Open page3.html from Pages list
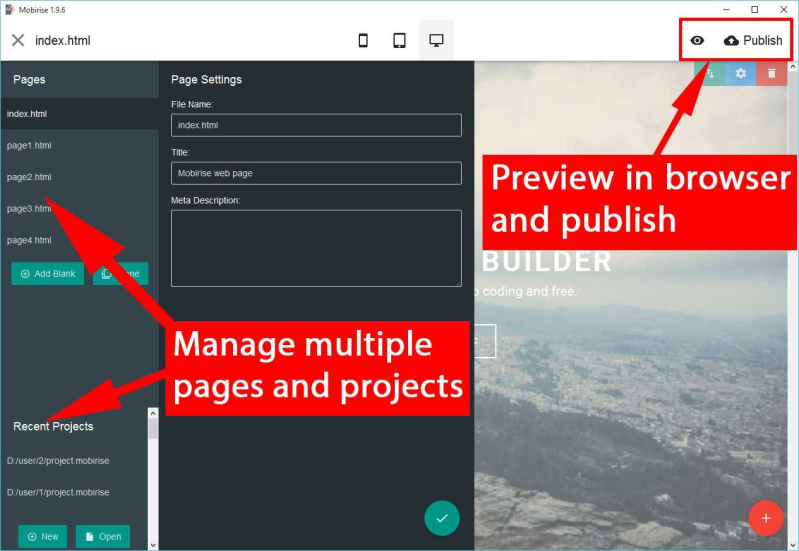 pyautogui.click(x=79, y=208)
